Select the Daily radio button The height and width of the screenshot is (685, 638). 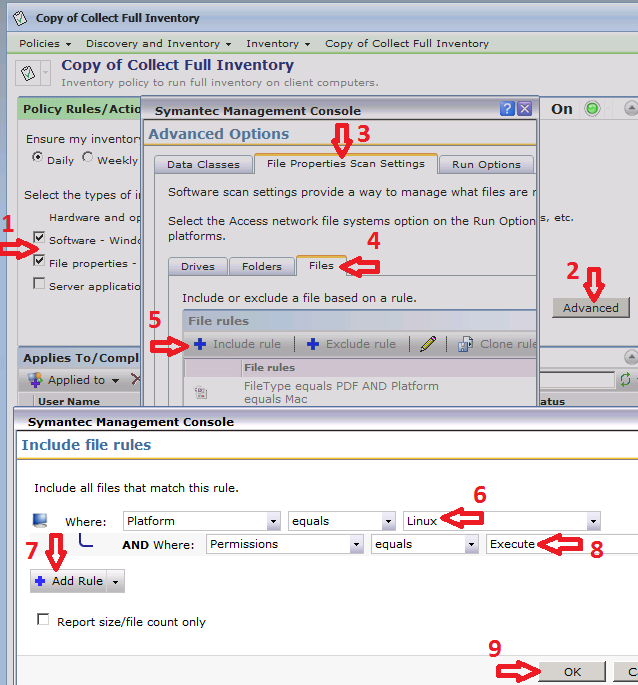point(38,156)
